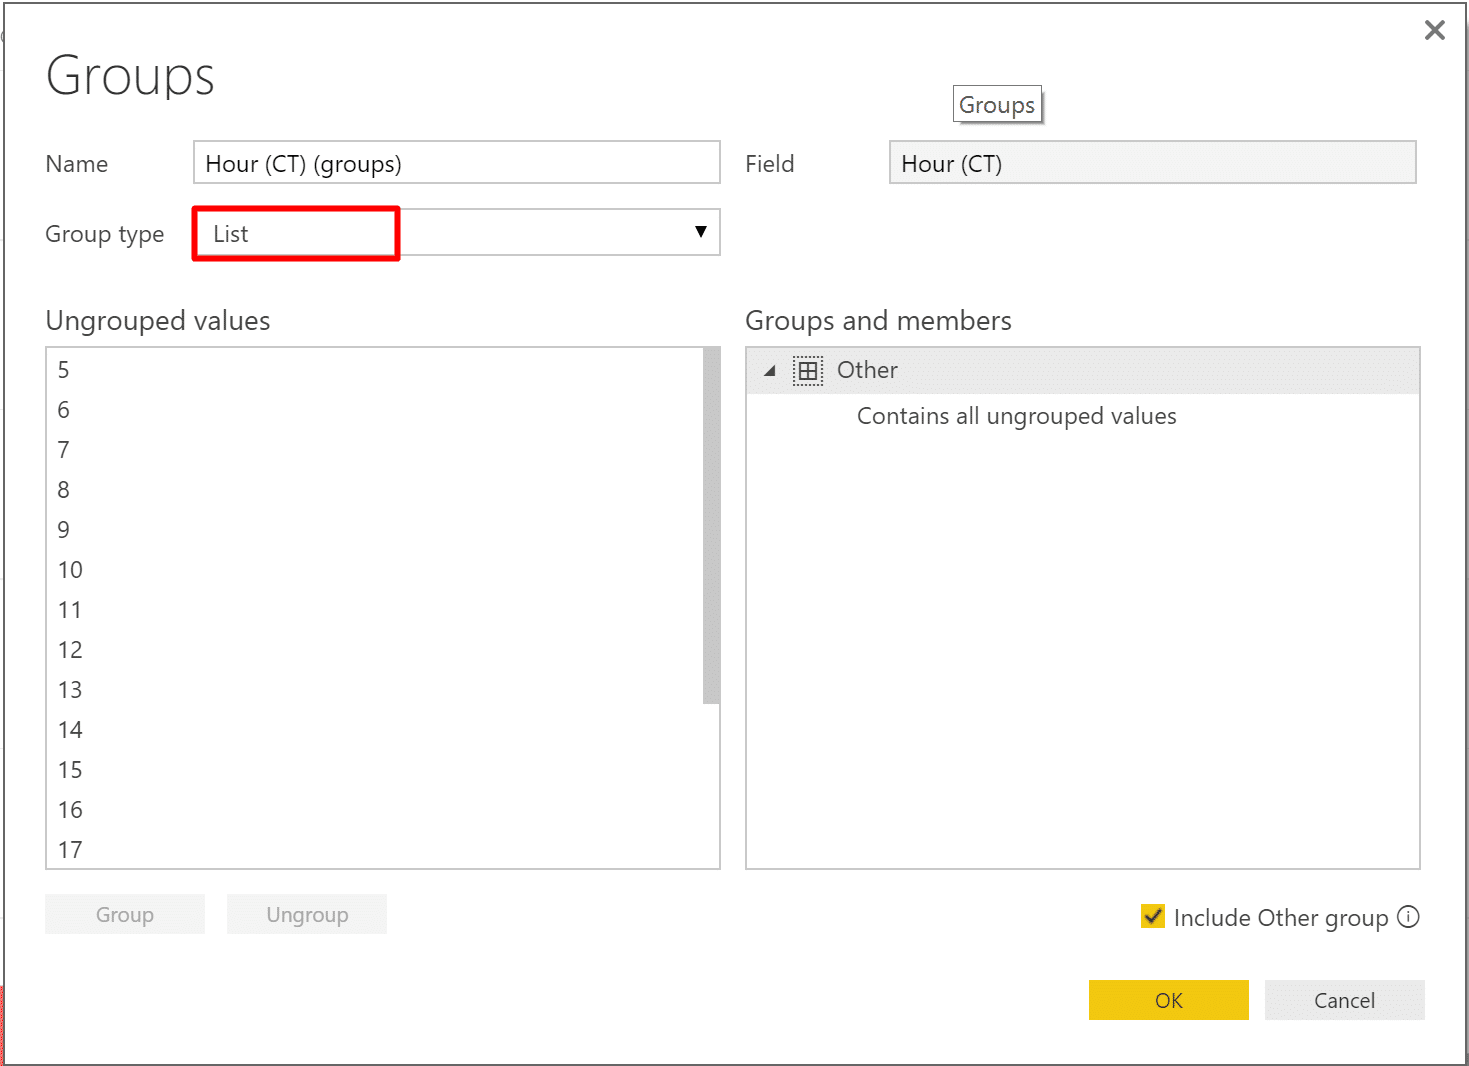Screen dimensions: 1469x1066
Task: Select the Other group row
Action: pos(1083,371)
